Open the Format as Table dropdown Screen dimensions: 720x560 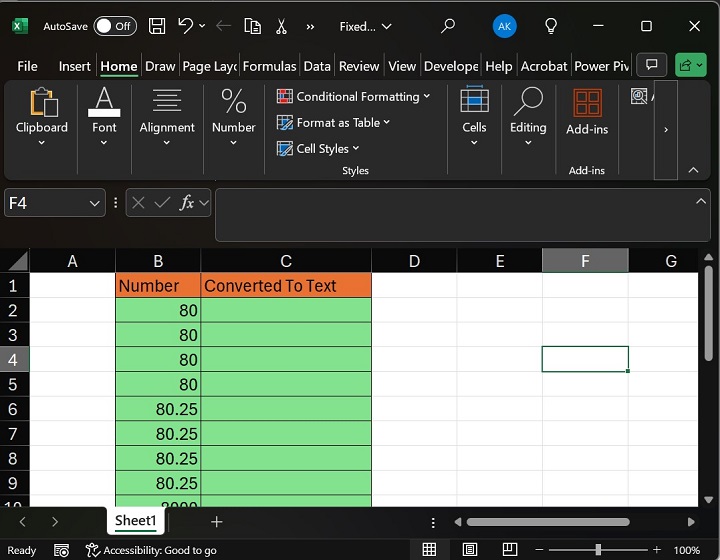[333, 123]
